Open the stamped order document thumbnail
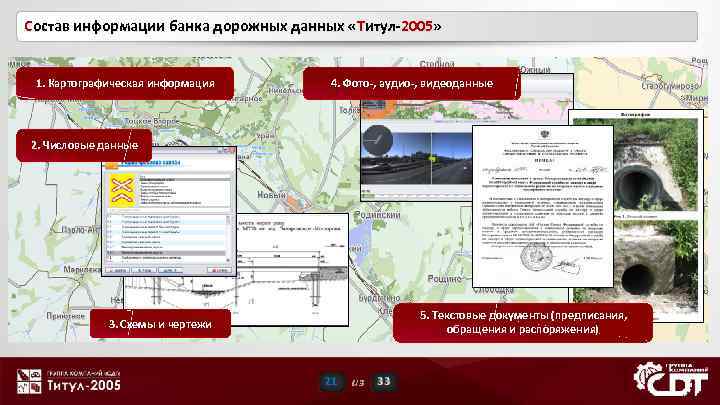Image resolution: width=720 pixels, height=405 pixels. (543, 207)
